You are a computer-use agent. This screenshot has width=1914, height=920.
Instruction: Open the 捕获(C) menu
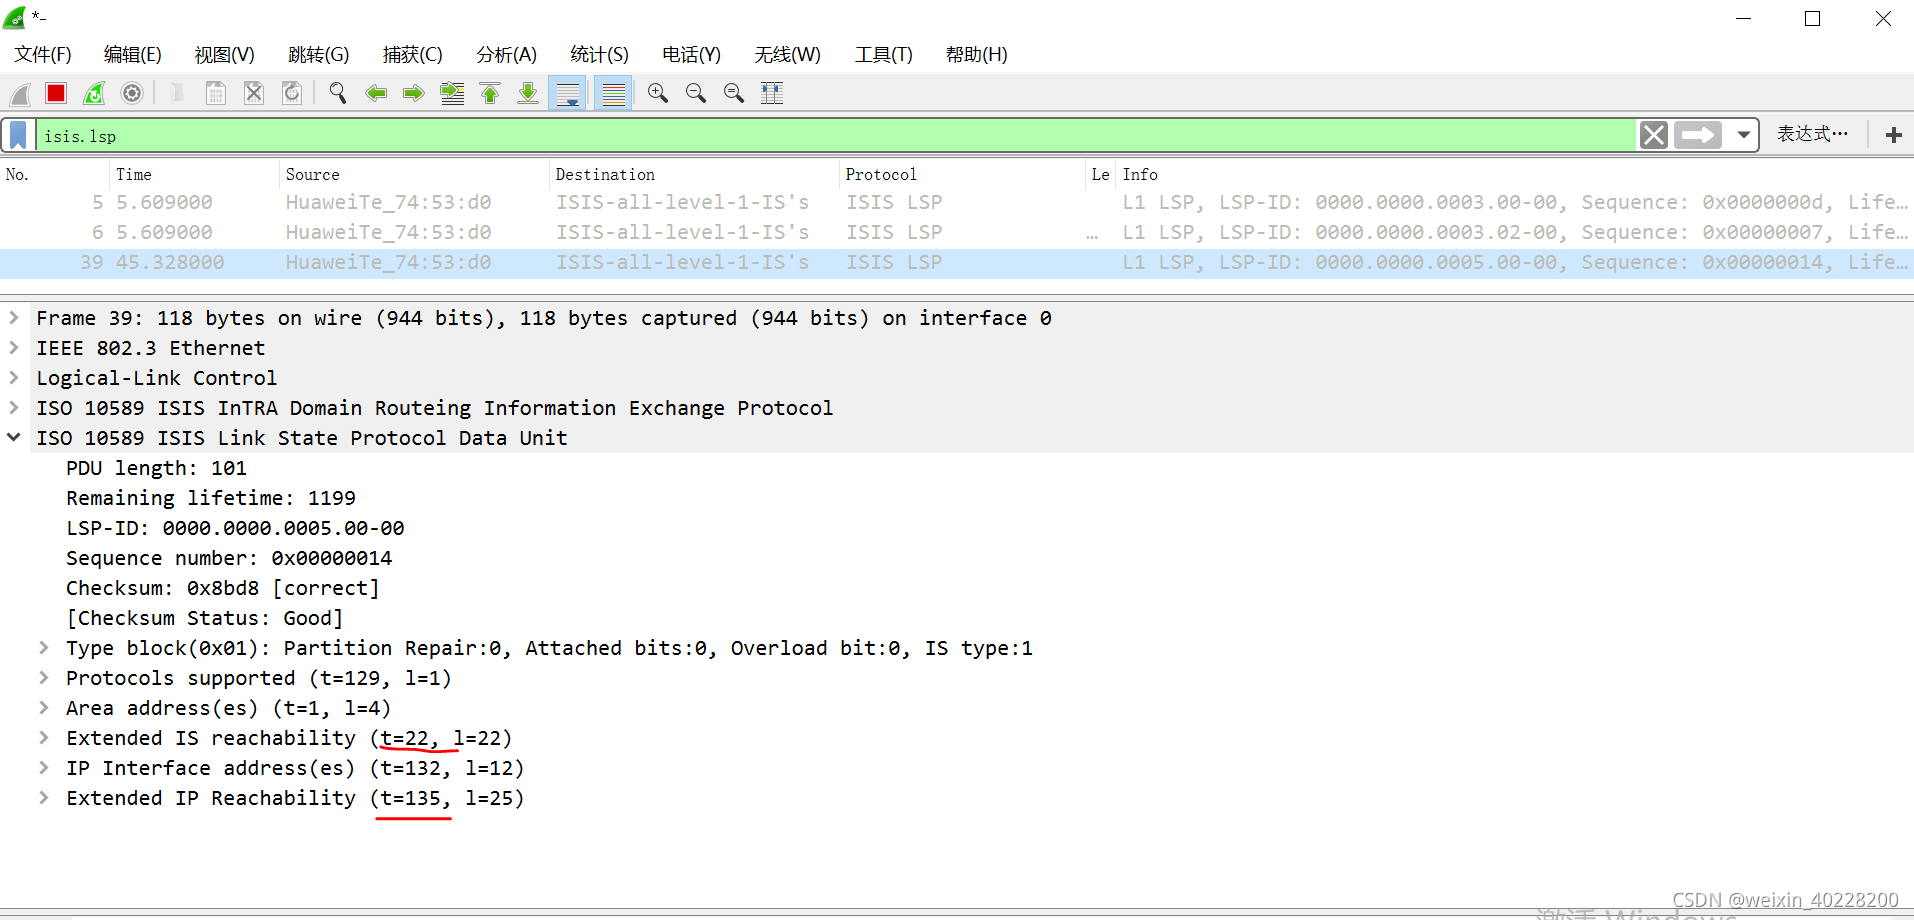[412, 55]
